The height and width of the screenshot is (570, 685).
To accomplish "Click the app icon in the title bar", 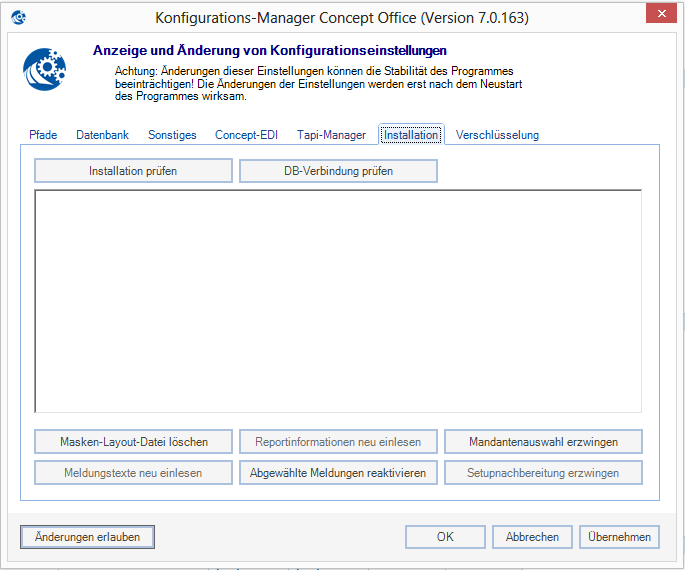I will coord(19,18).
